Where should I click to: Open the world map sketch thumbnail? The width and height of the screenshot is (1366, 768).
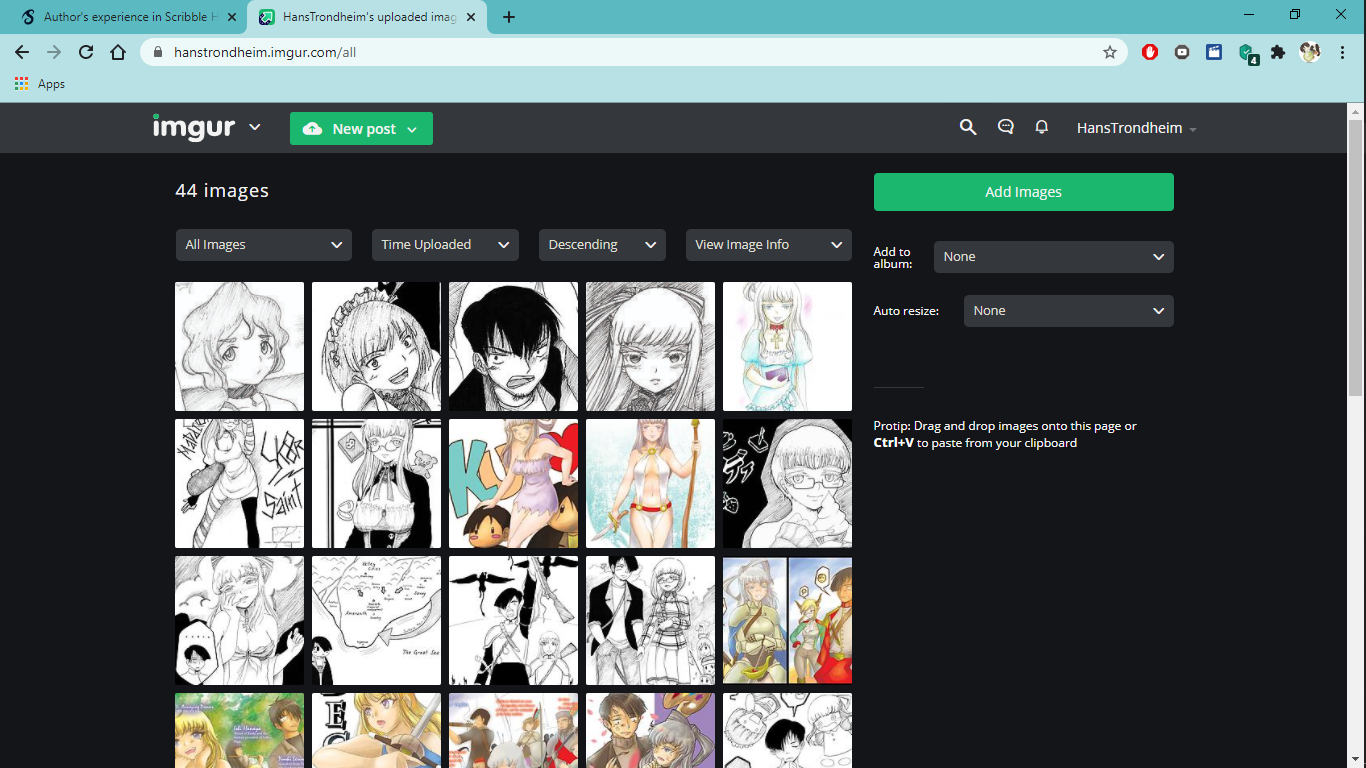tap(376, 620)
